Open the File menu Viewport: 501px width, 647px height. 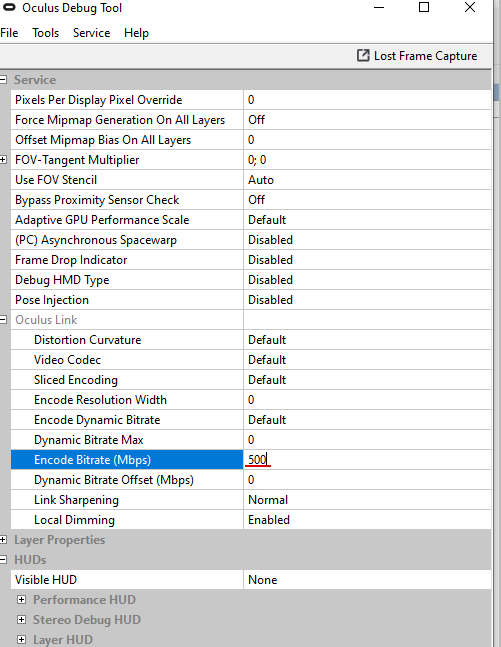[9, 33]
